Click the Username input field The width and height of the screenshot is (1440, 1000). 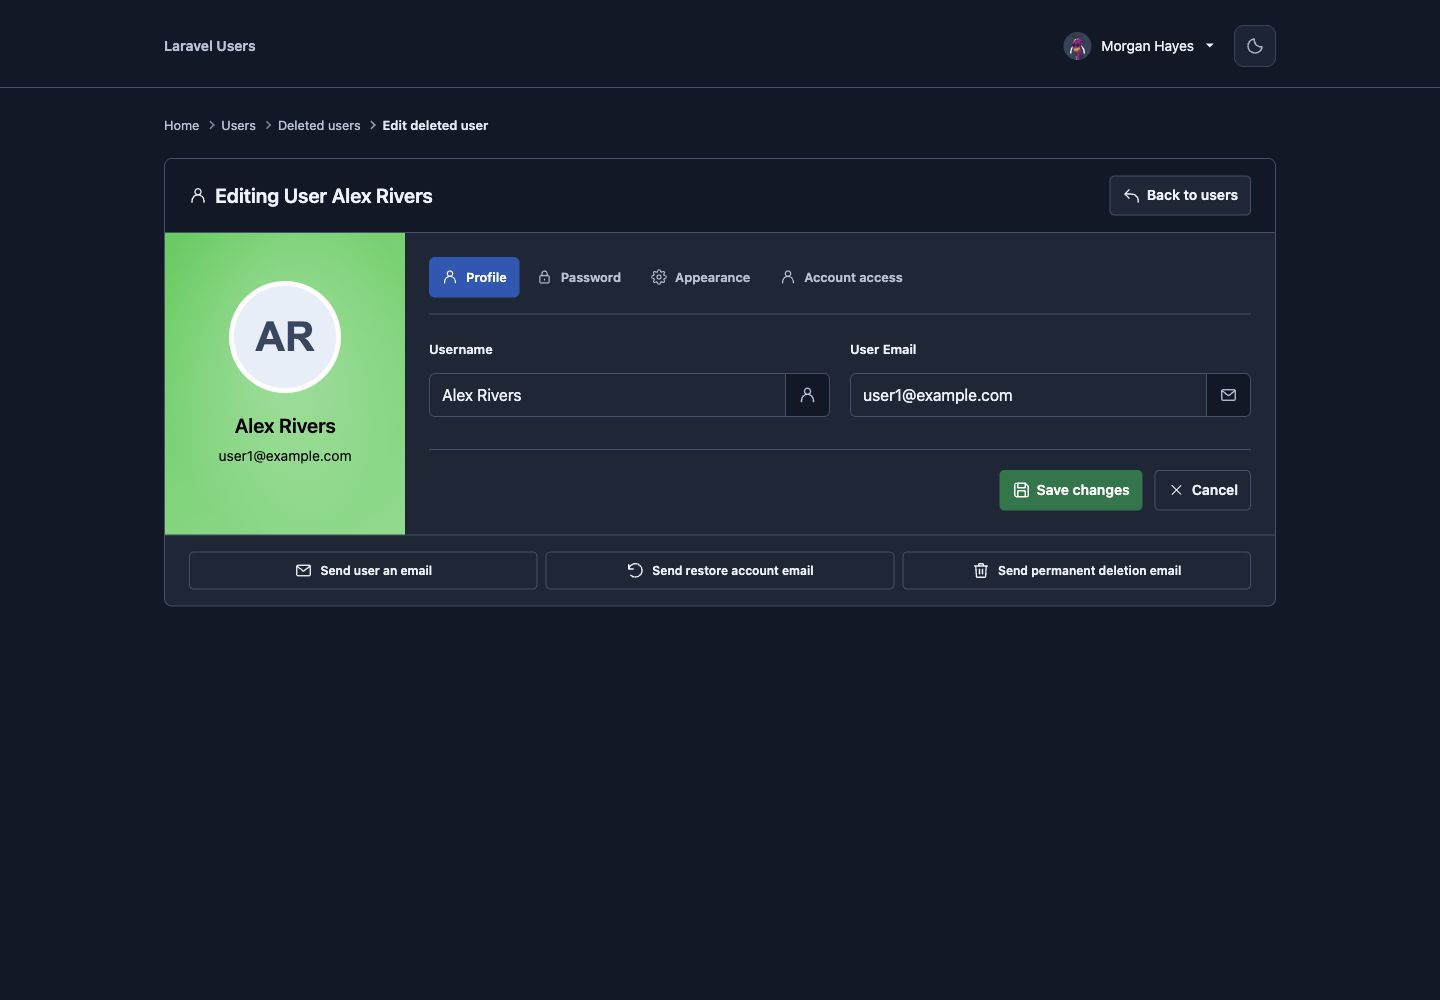click(x=607, y=395)
